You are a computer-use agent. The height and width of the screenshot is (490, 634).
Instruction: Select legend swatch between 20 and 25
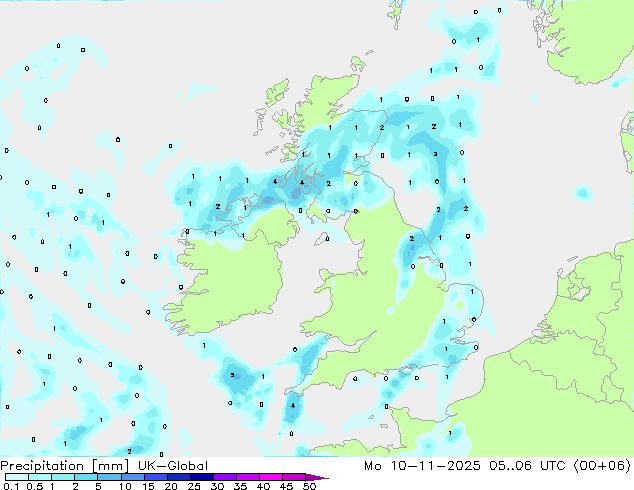[x=178, y=477]
